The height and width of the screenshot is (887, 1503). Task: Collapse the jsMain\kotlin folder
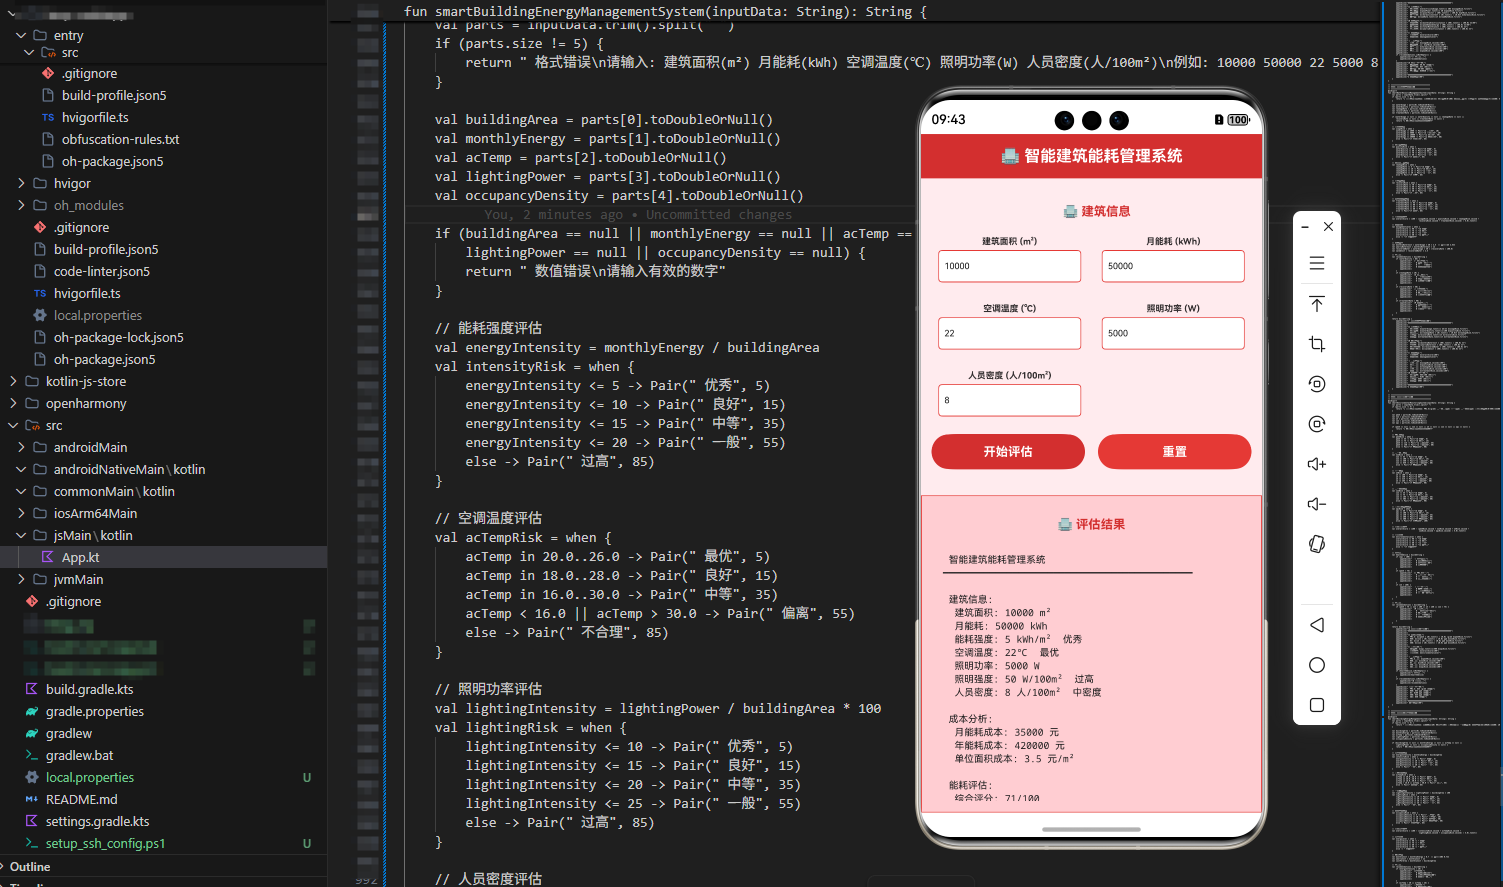21,535
